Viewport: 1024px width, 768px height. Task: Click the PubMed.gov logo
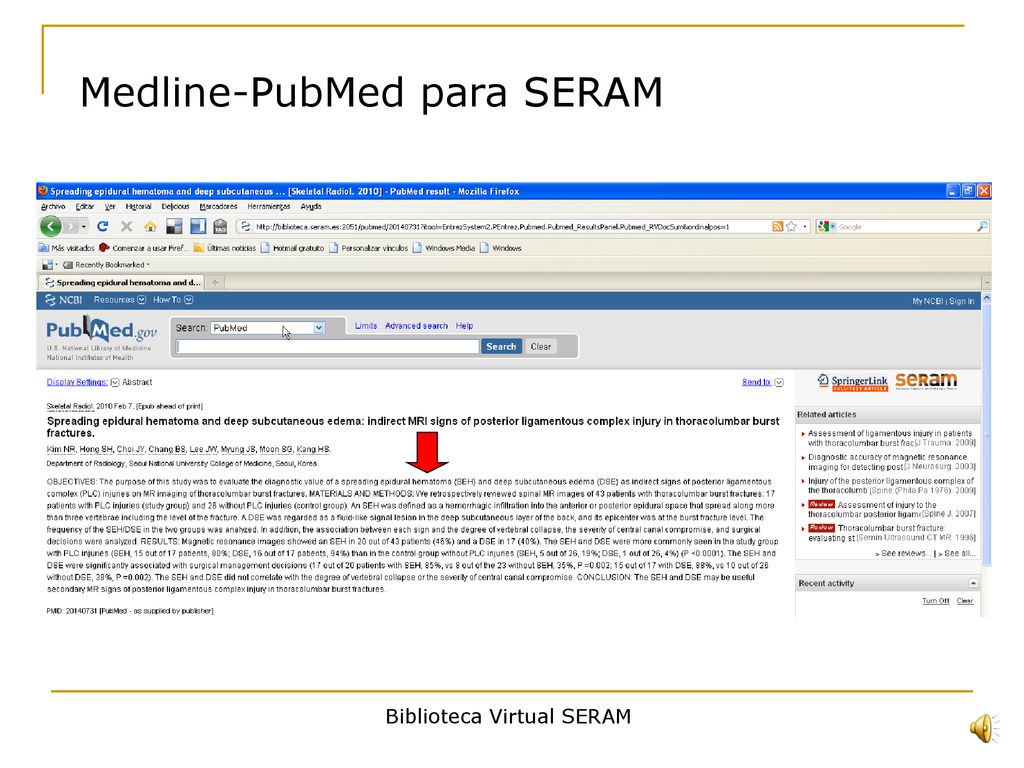click(x=101, y=330)
